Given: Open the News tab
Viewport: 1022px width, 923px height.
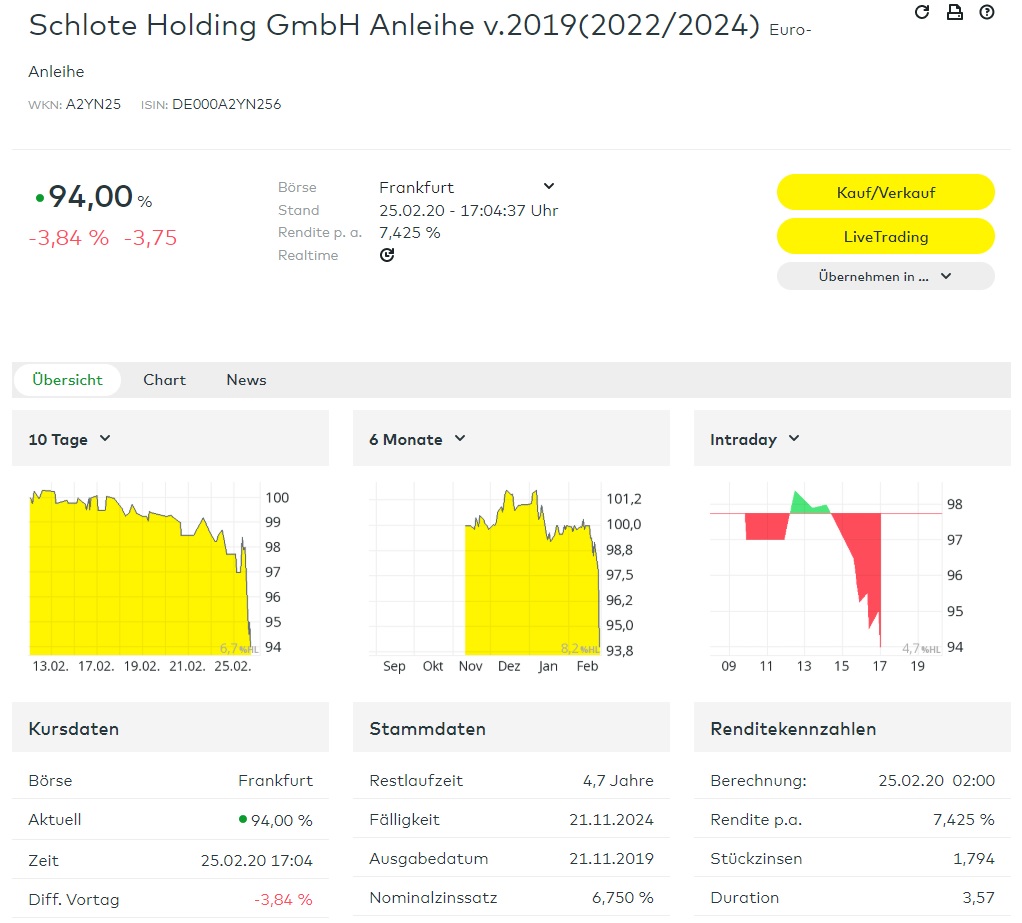Looking at the screenshot, I should coord(246,380).
